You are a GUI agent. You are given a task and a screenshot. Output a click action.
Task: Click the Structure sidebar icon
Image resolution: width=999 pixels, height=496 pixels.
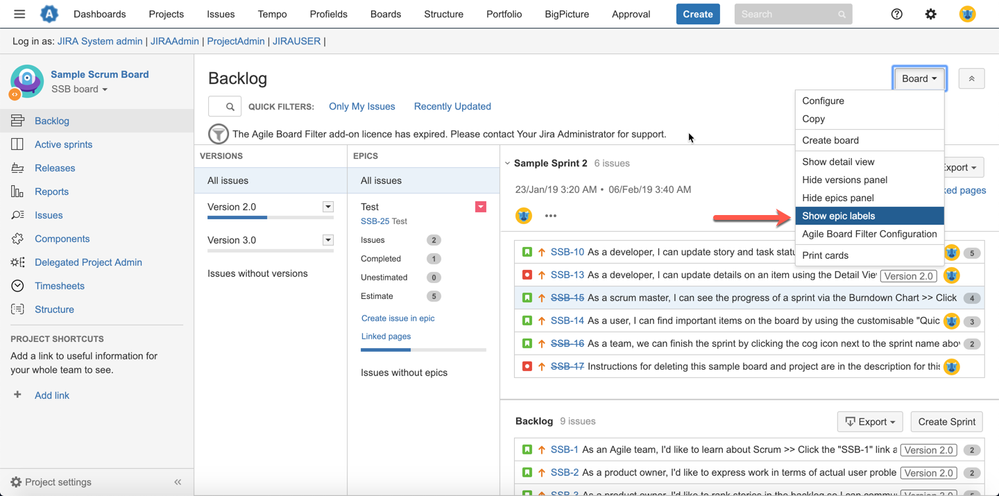[18, 309]
